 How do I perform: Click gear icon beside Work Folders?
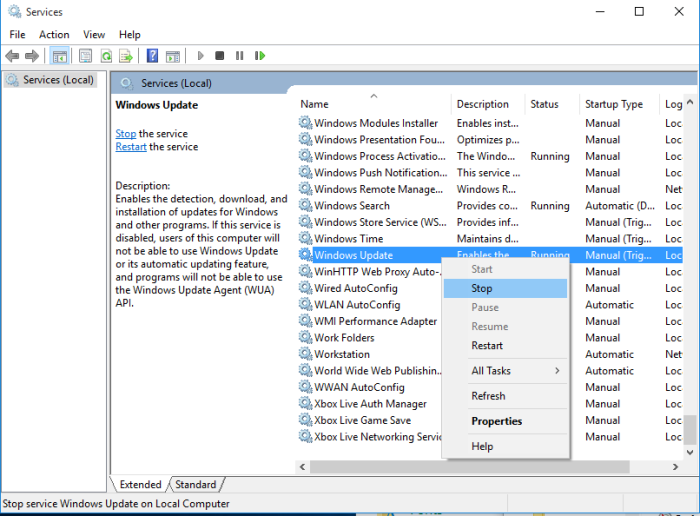point(305,337)
